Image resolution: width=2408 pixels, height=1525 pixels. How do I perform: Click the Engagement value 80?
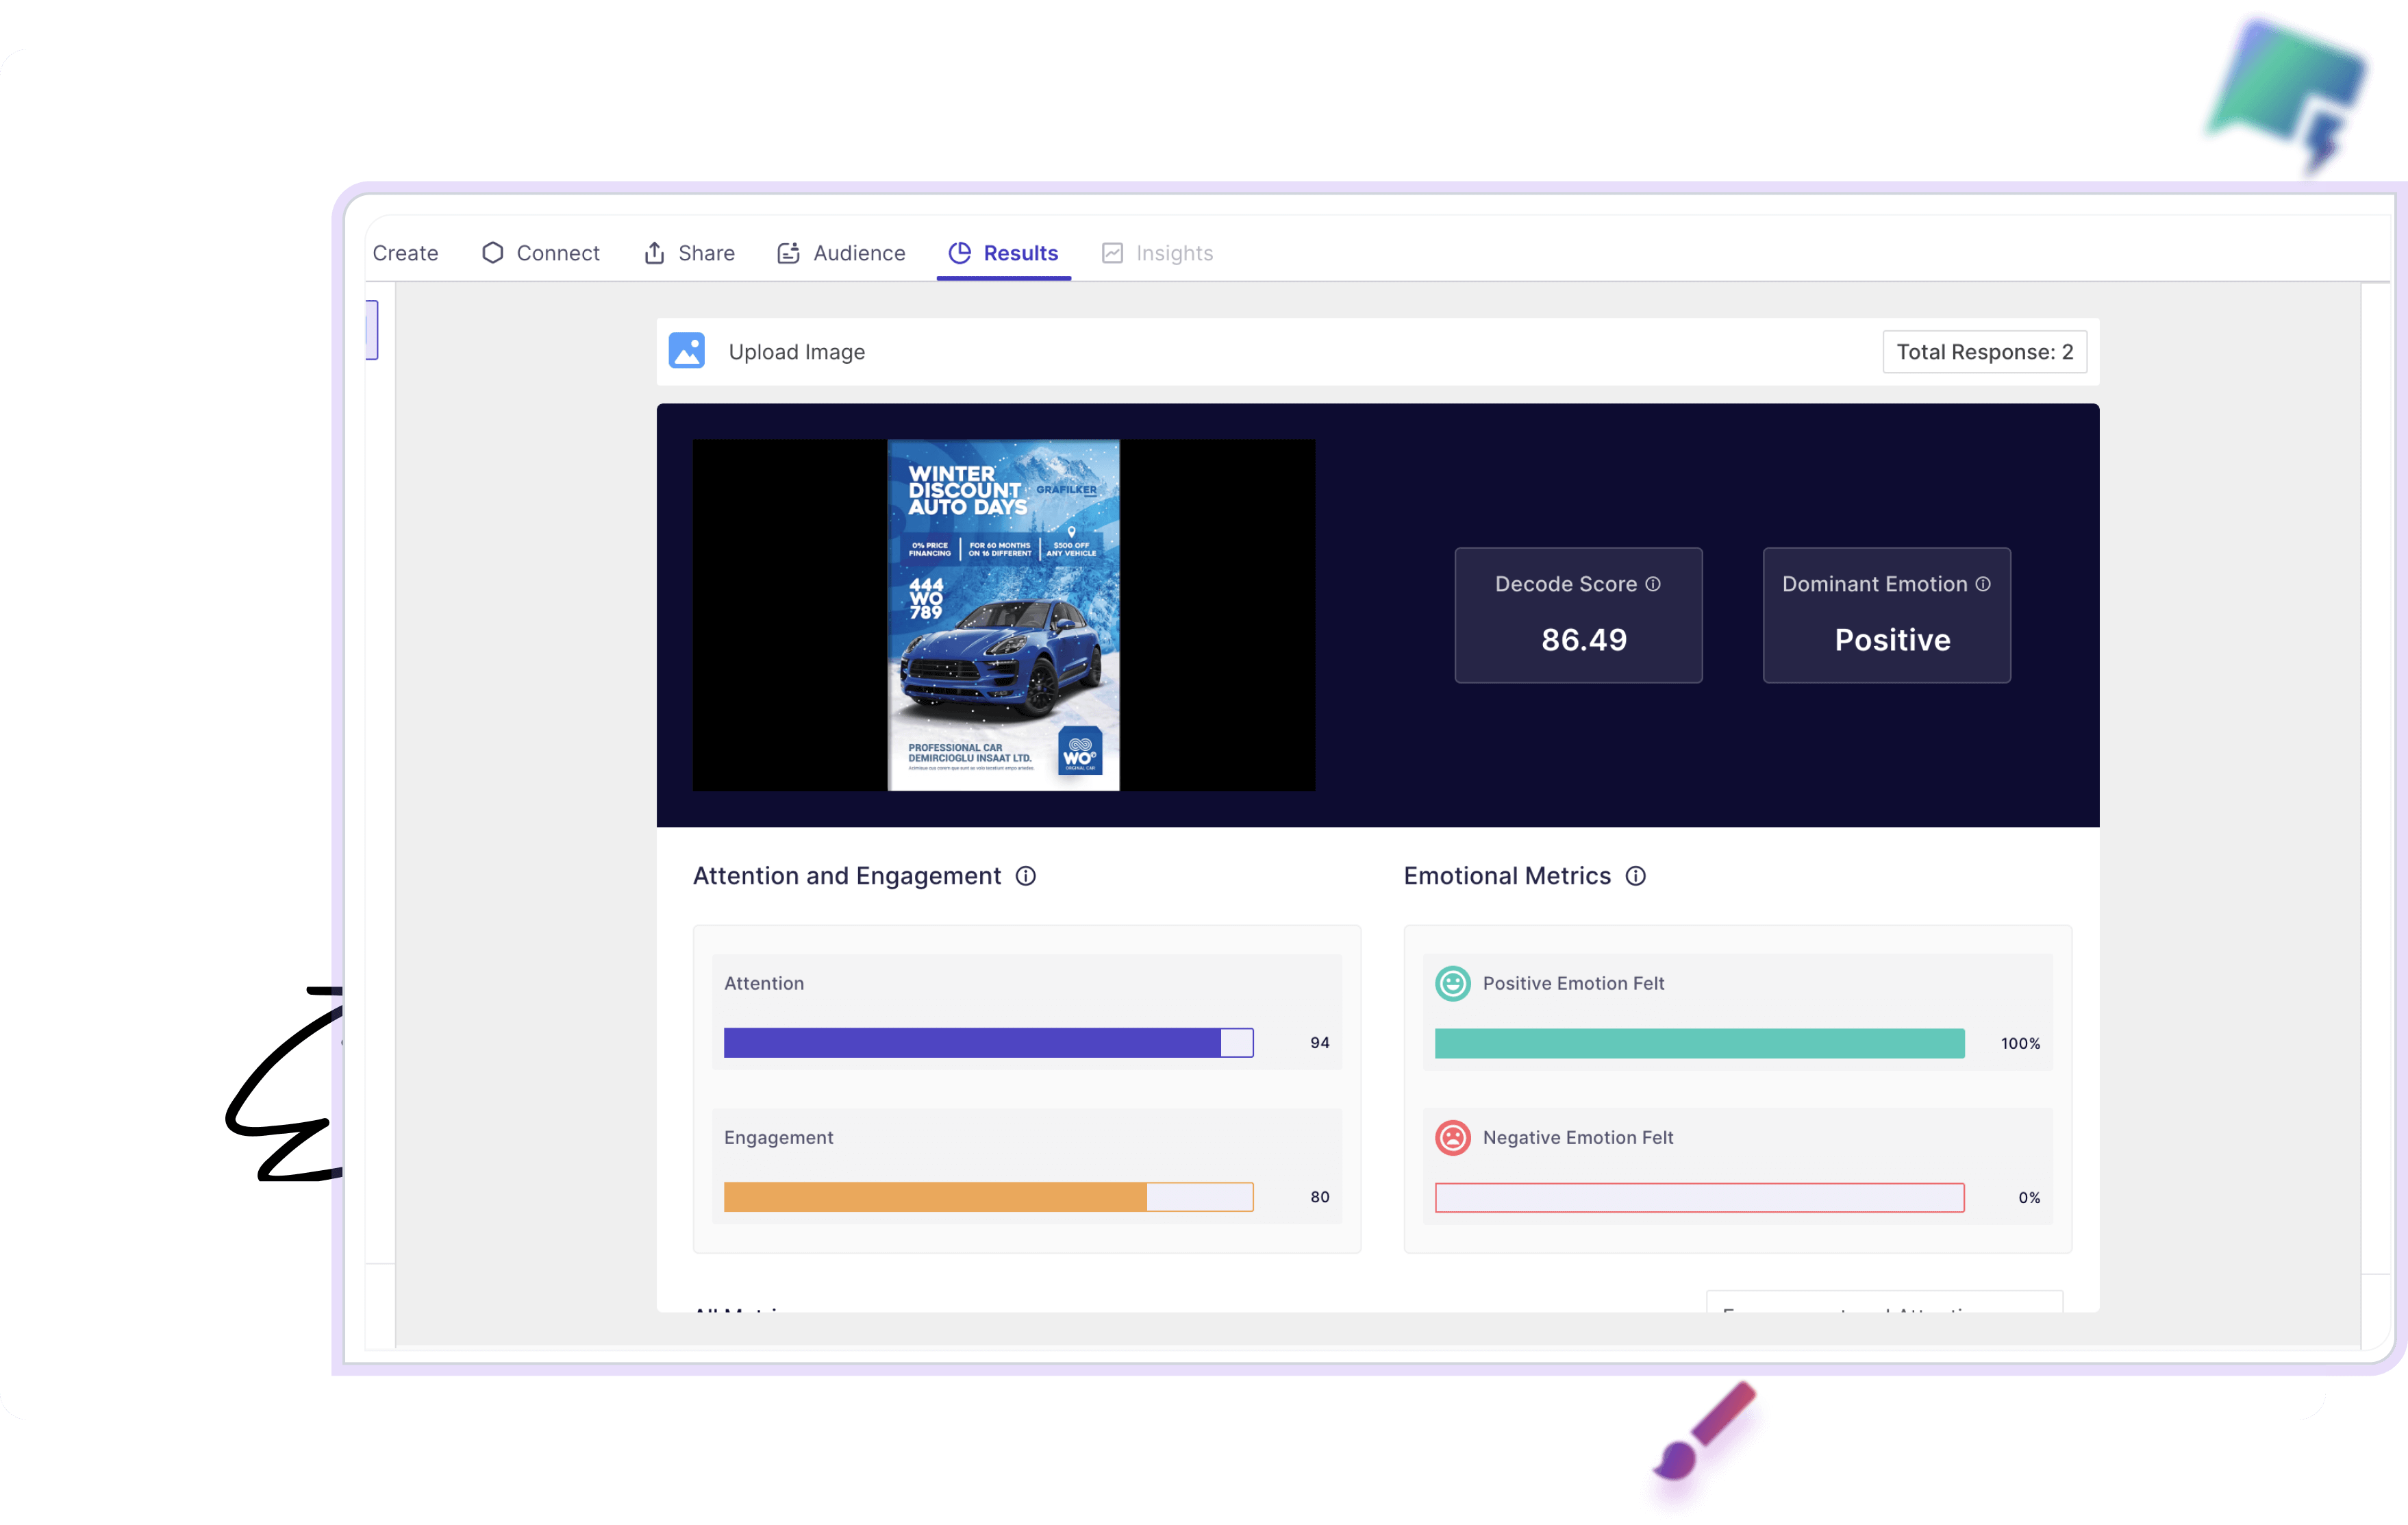(1319, 1197)
